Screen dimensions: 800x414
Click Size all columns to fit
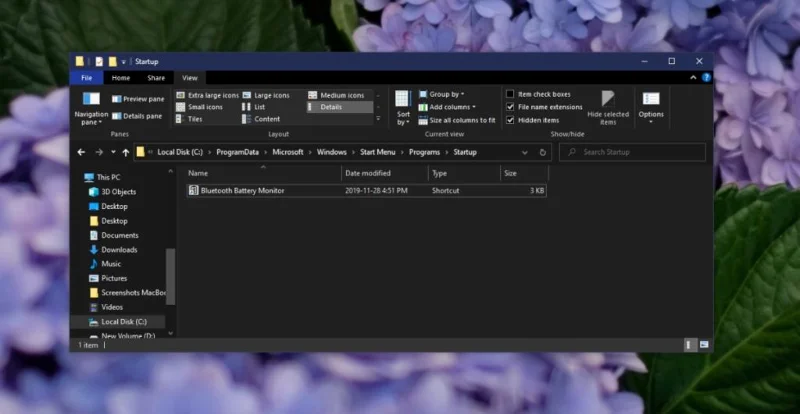(x=457, y=120)
